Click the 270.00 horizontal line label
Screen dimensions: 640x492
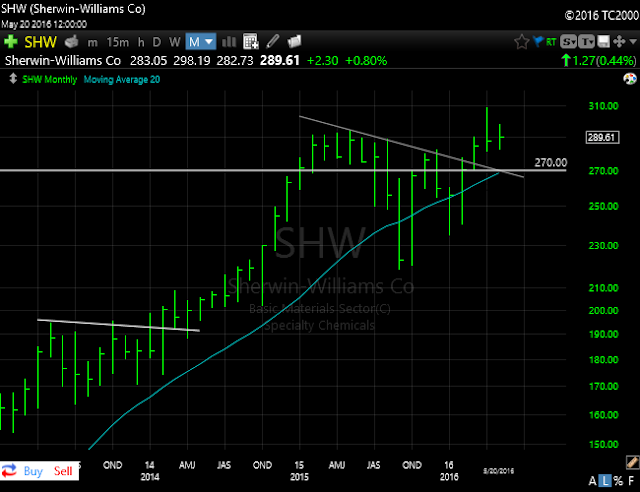click(551, 163)
